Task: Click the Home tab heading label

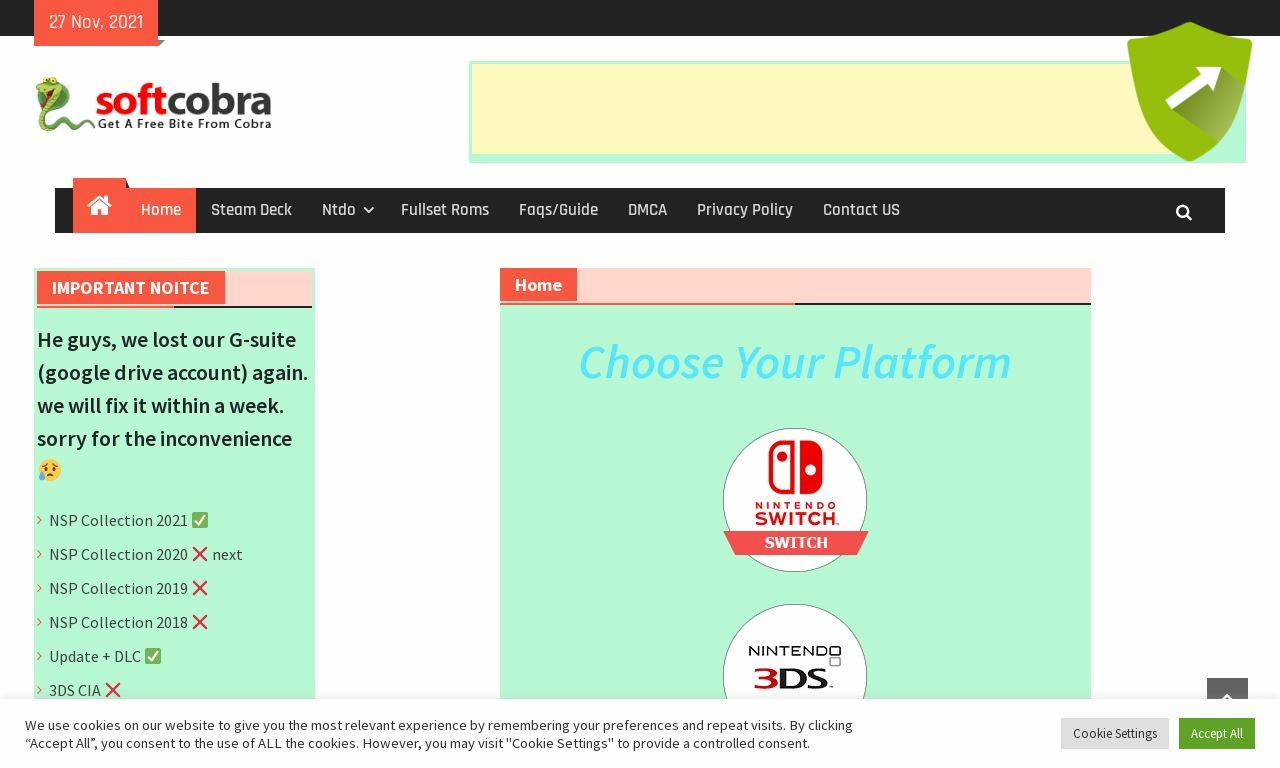Action: coord(538,285)
